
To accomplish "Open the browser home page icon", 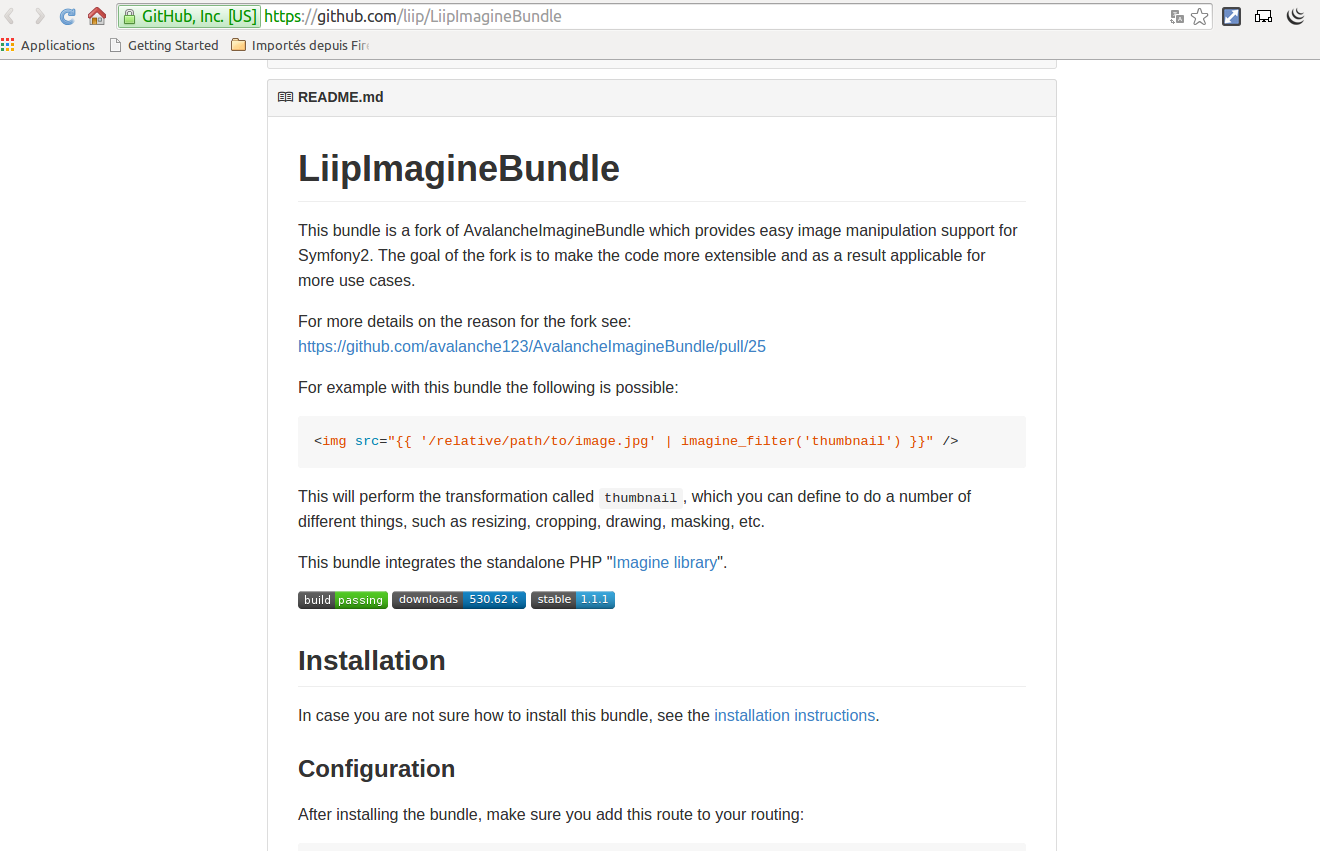I will 96,16.
